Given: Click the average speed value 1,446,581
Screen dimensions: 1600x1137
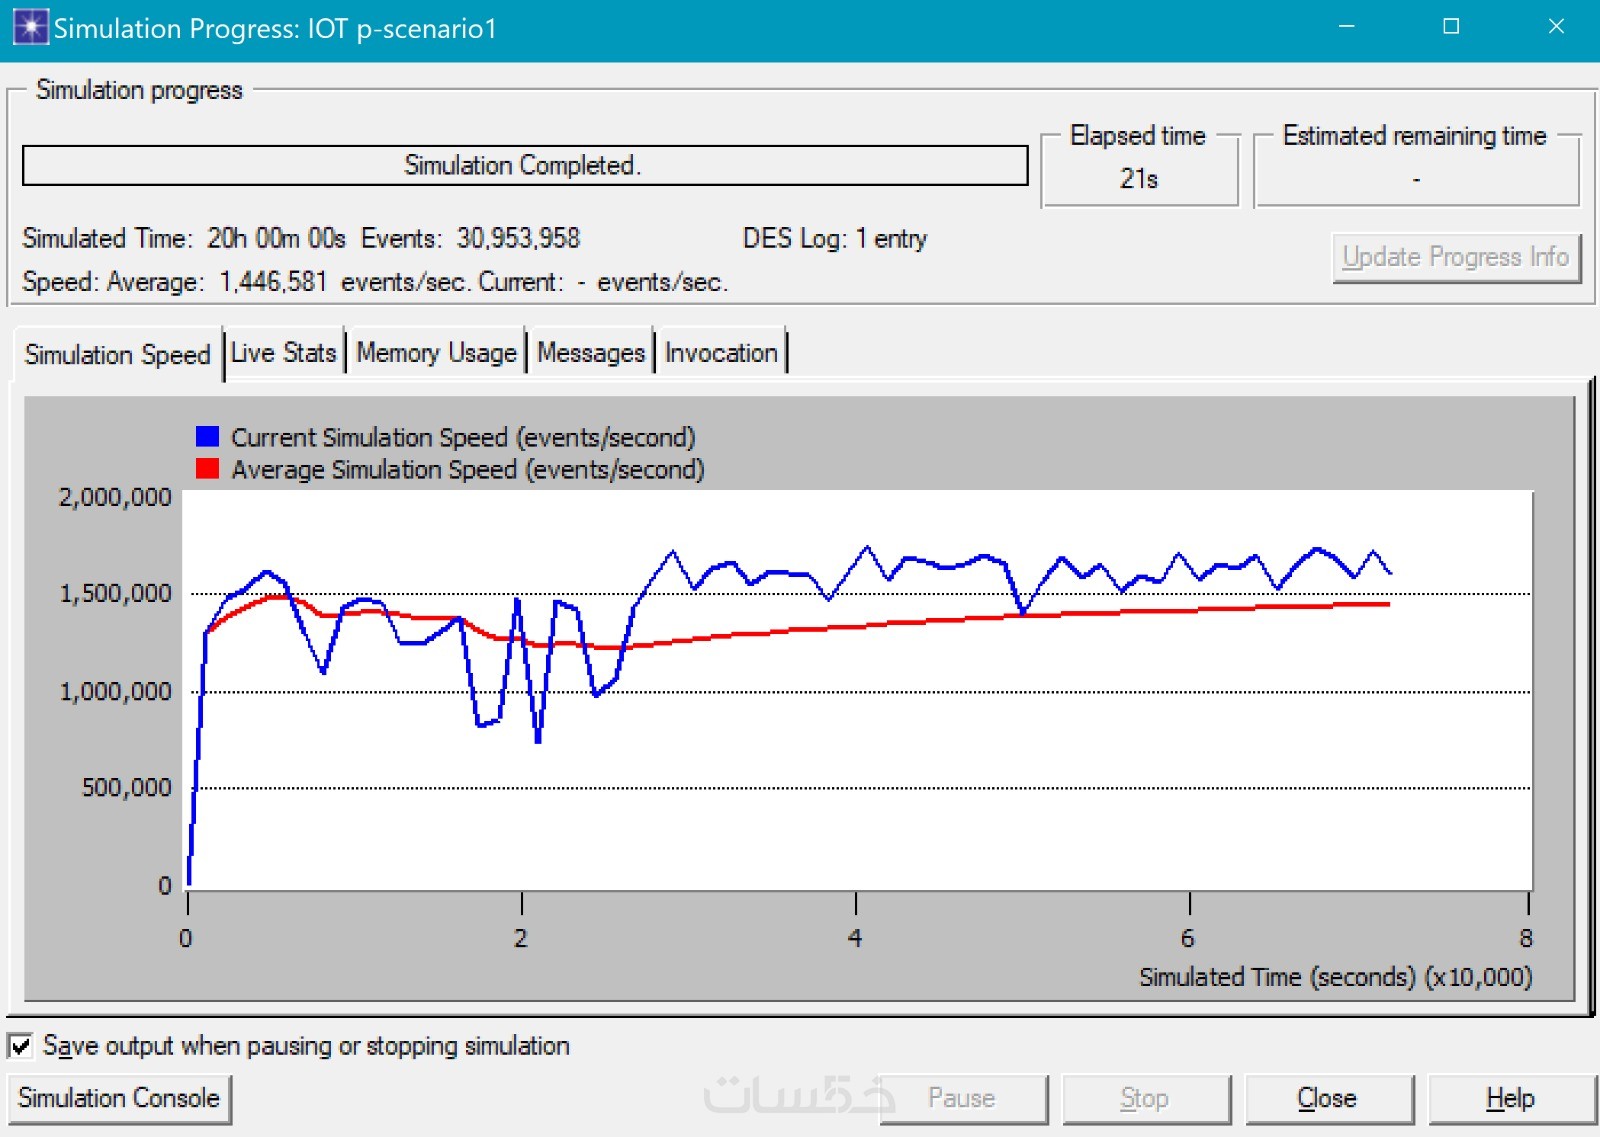Looking at the screenshot, I should [x=273, y=282].
